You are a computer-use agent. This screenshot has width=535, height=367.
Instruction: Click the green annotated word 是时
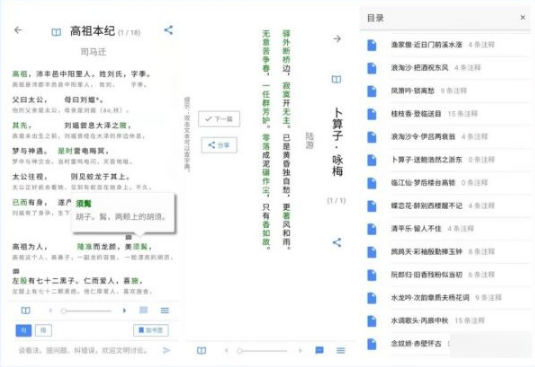click(x=66, y=151)
